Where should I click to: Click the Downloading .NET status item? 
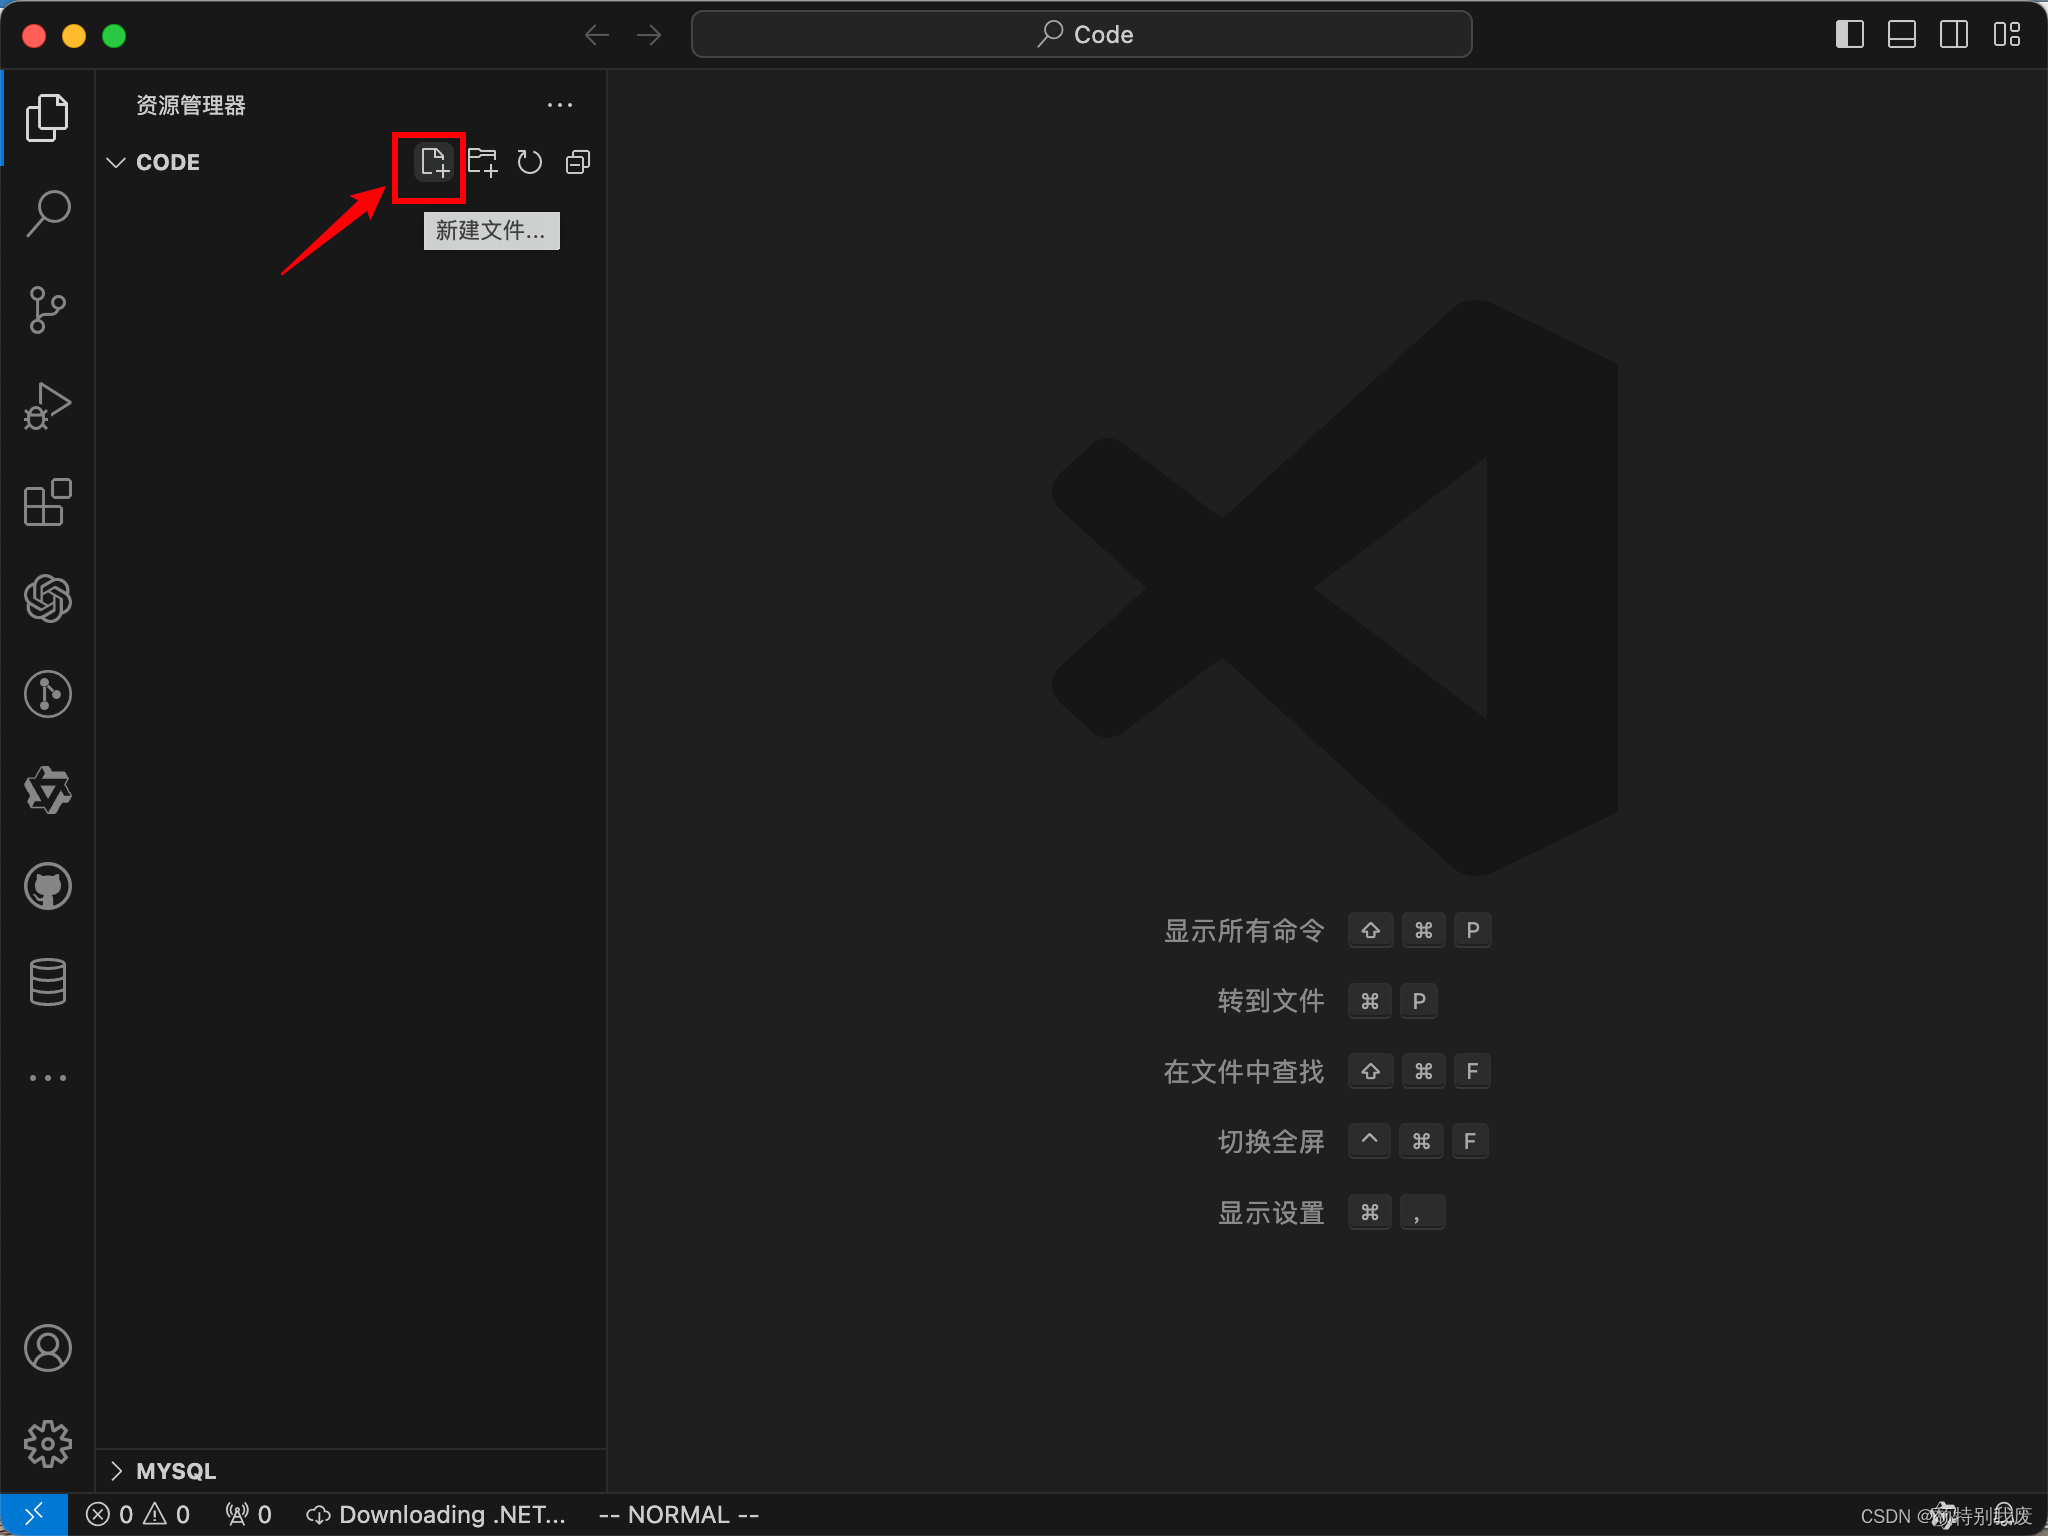coord(436,1515)
